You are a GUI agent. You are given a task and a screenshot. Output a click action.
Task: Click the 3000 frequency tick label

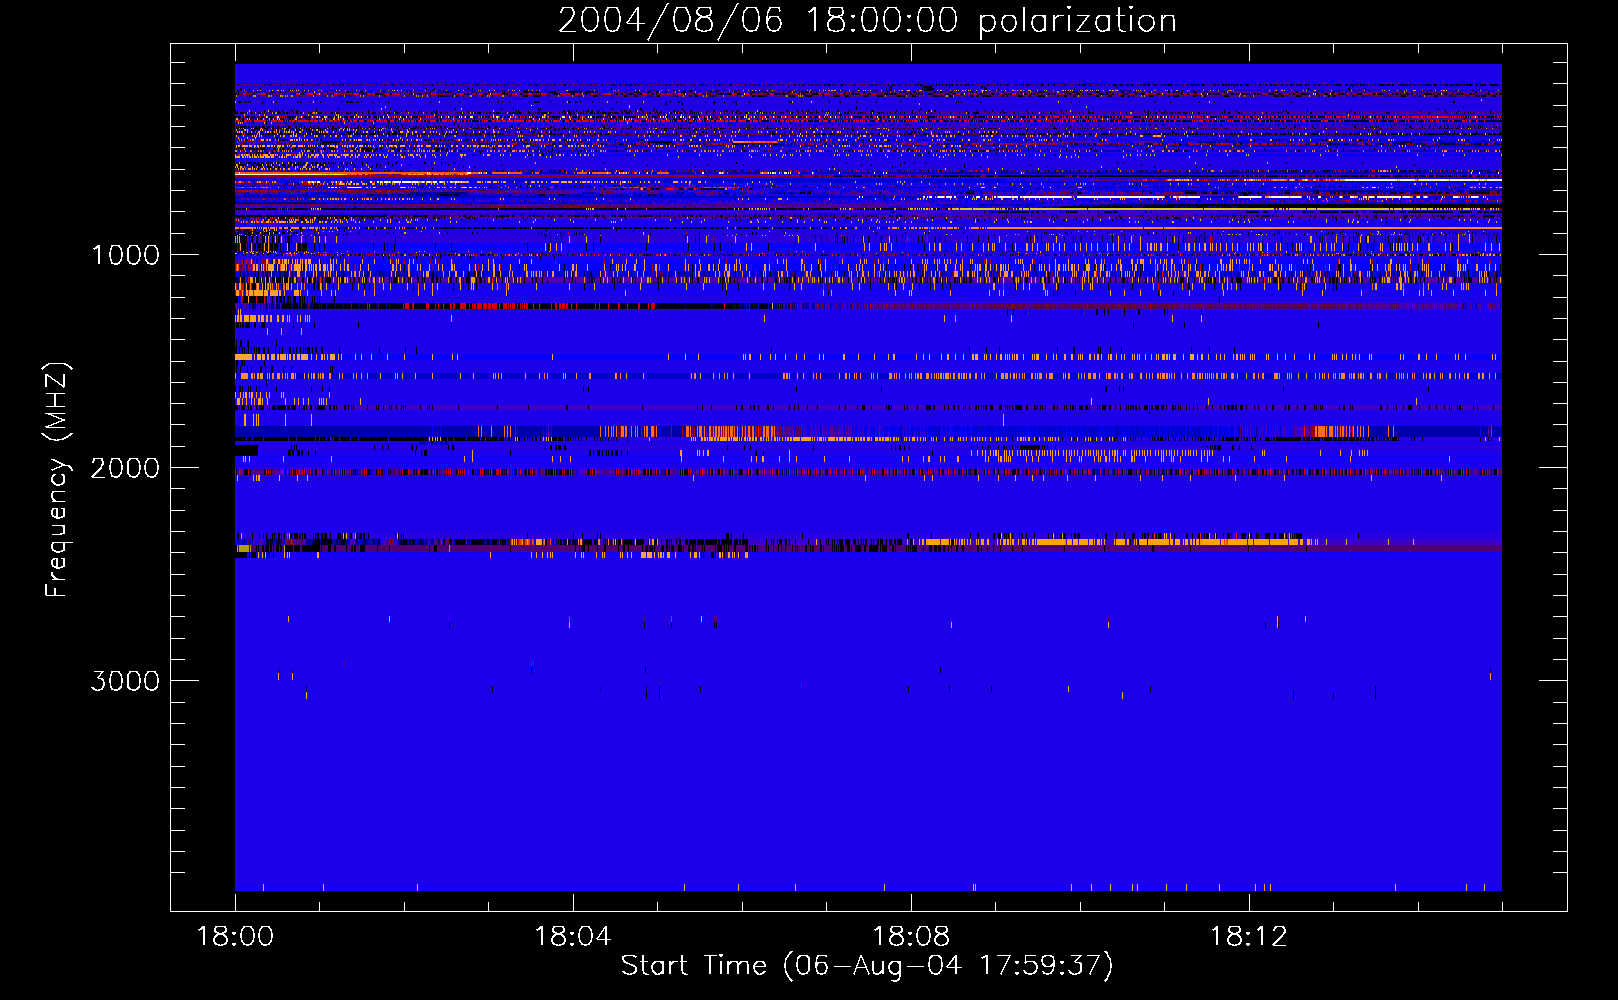pos(125,681)
